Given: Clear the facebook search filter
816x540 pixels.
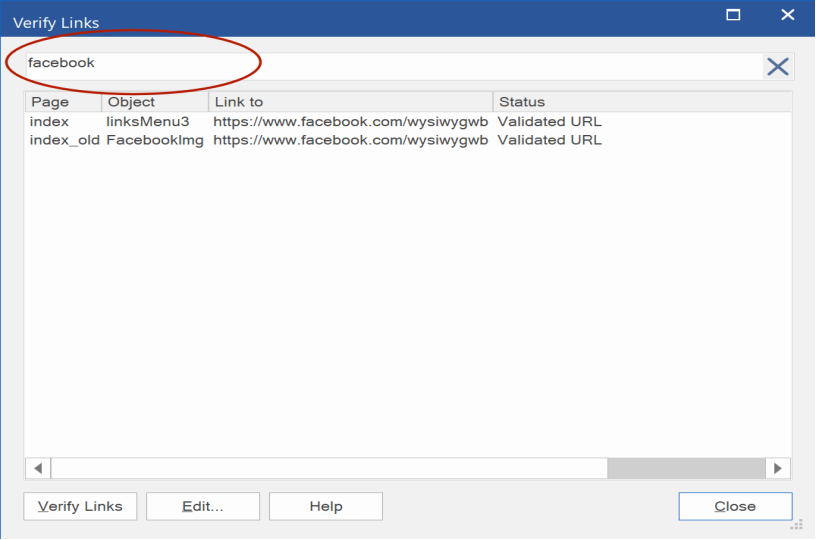Looking at the screenshot, I should click(777, 67).
